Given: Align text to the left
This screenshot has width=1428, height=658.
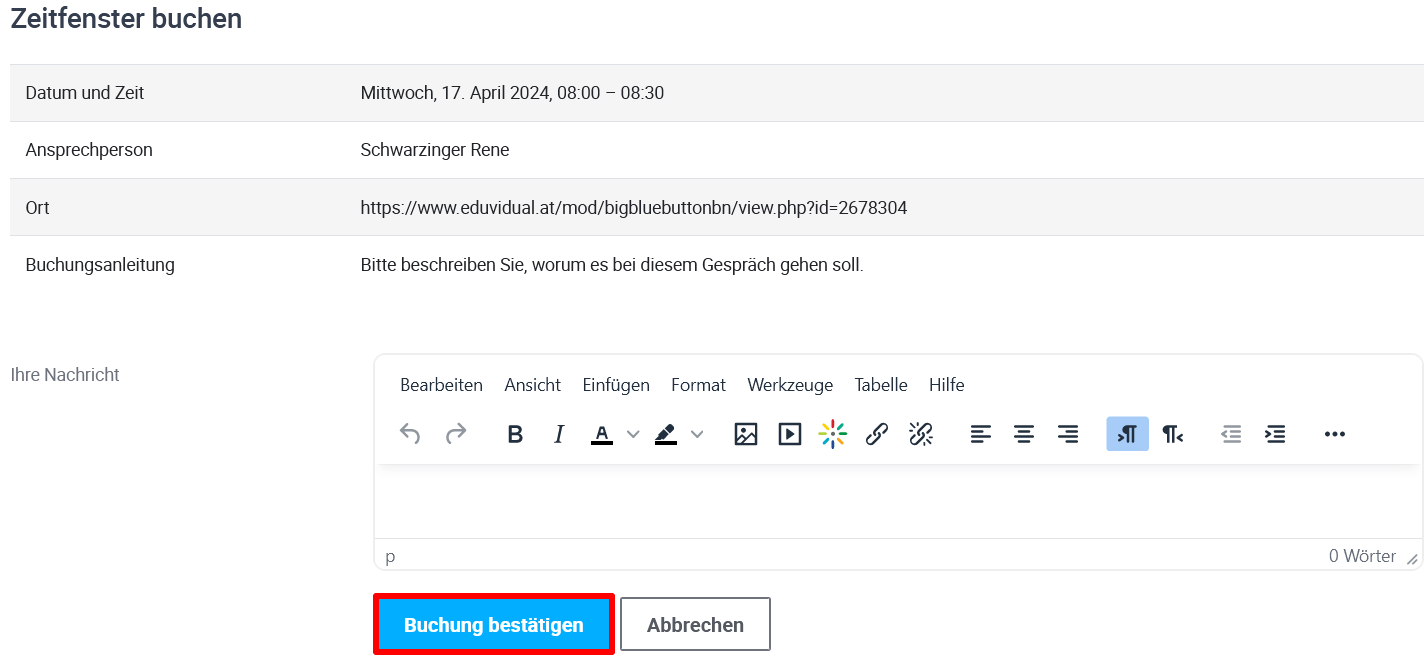Looking at the screenshot, I should (981, 434).
